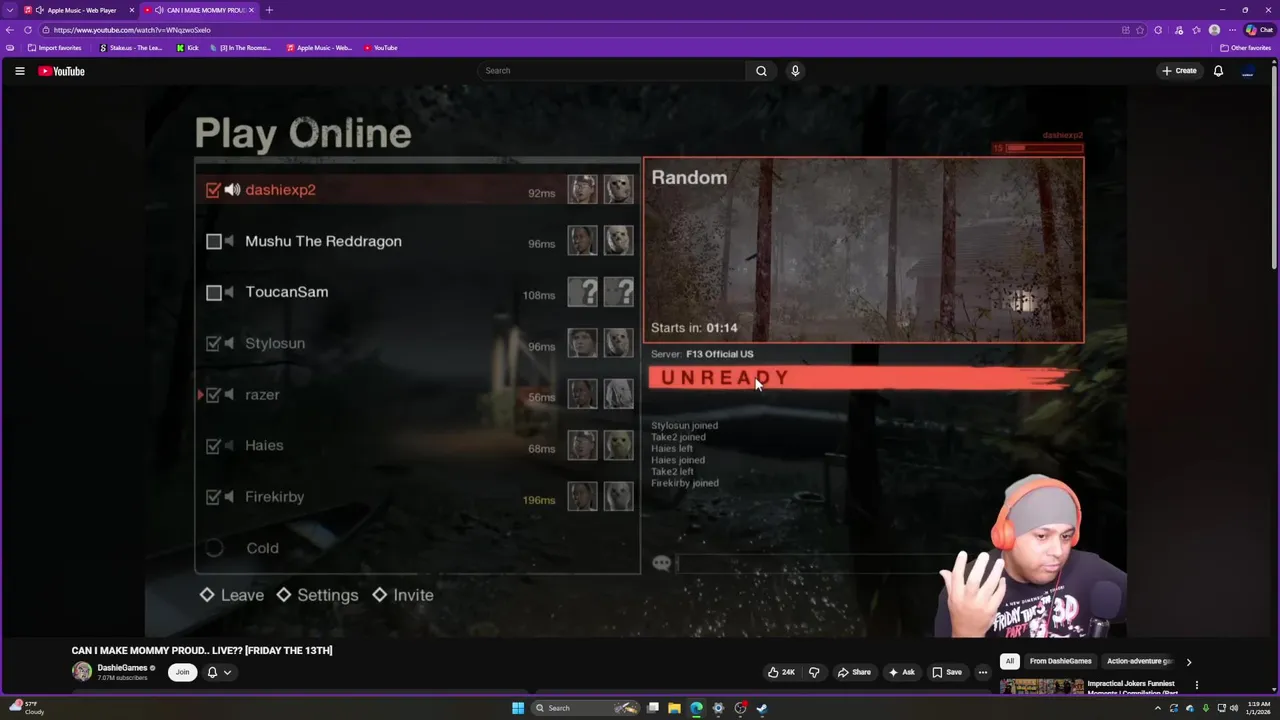
Task: Open the weather widget showing 57°F
Action: click(x=26, y=708)
